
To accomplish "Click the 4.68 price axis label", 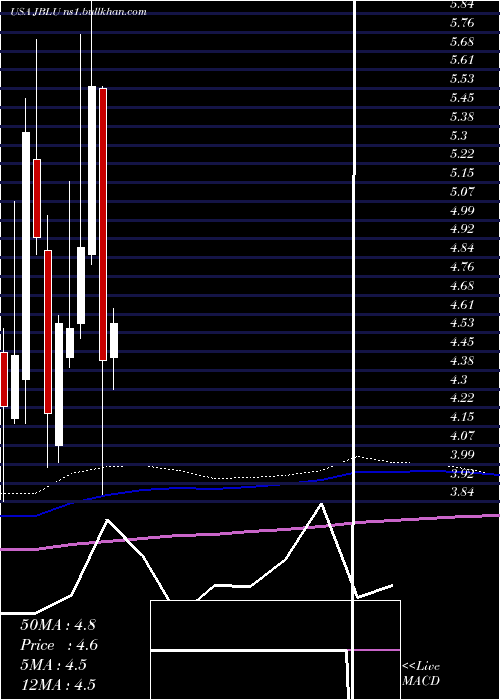I will [x=462, y=286].
